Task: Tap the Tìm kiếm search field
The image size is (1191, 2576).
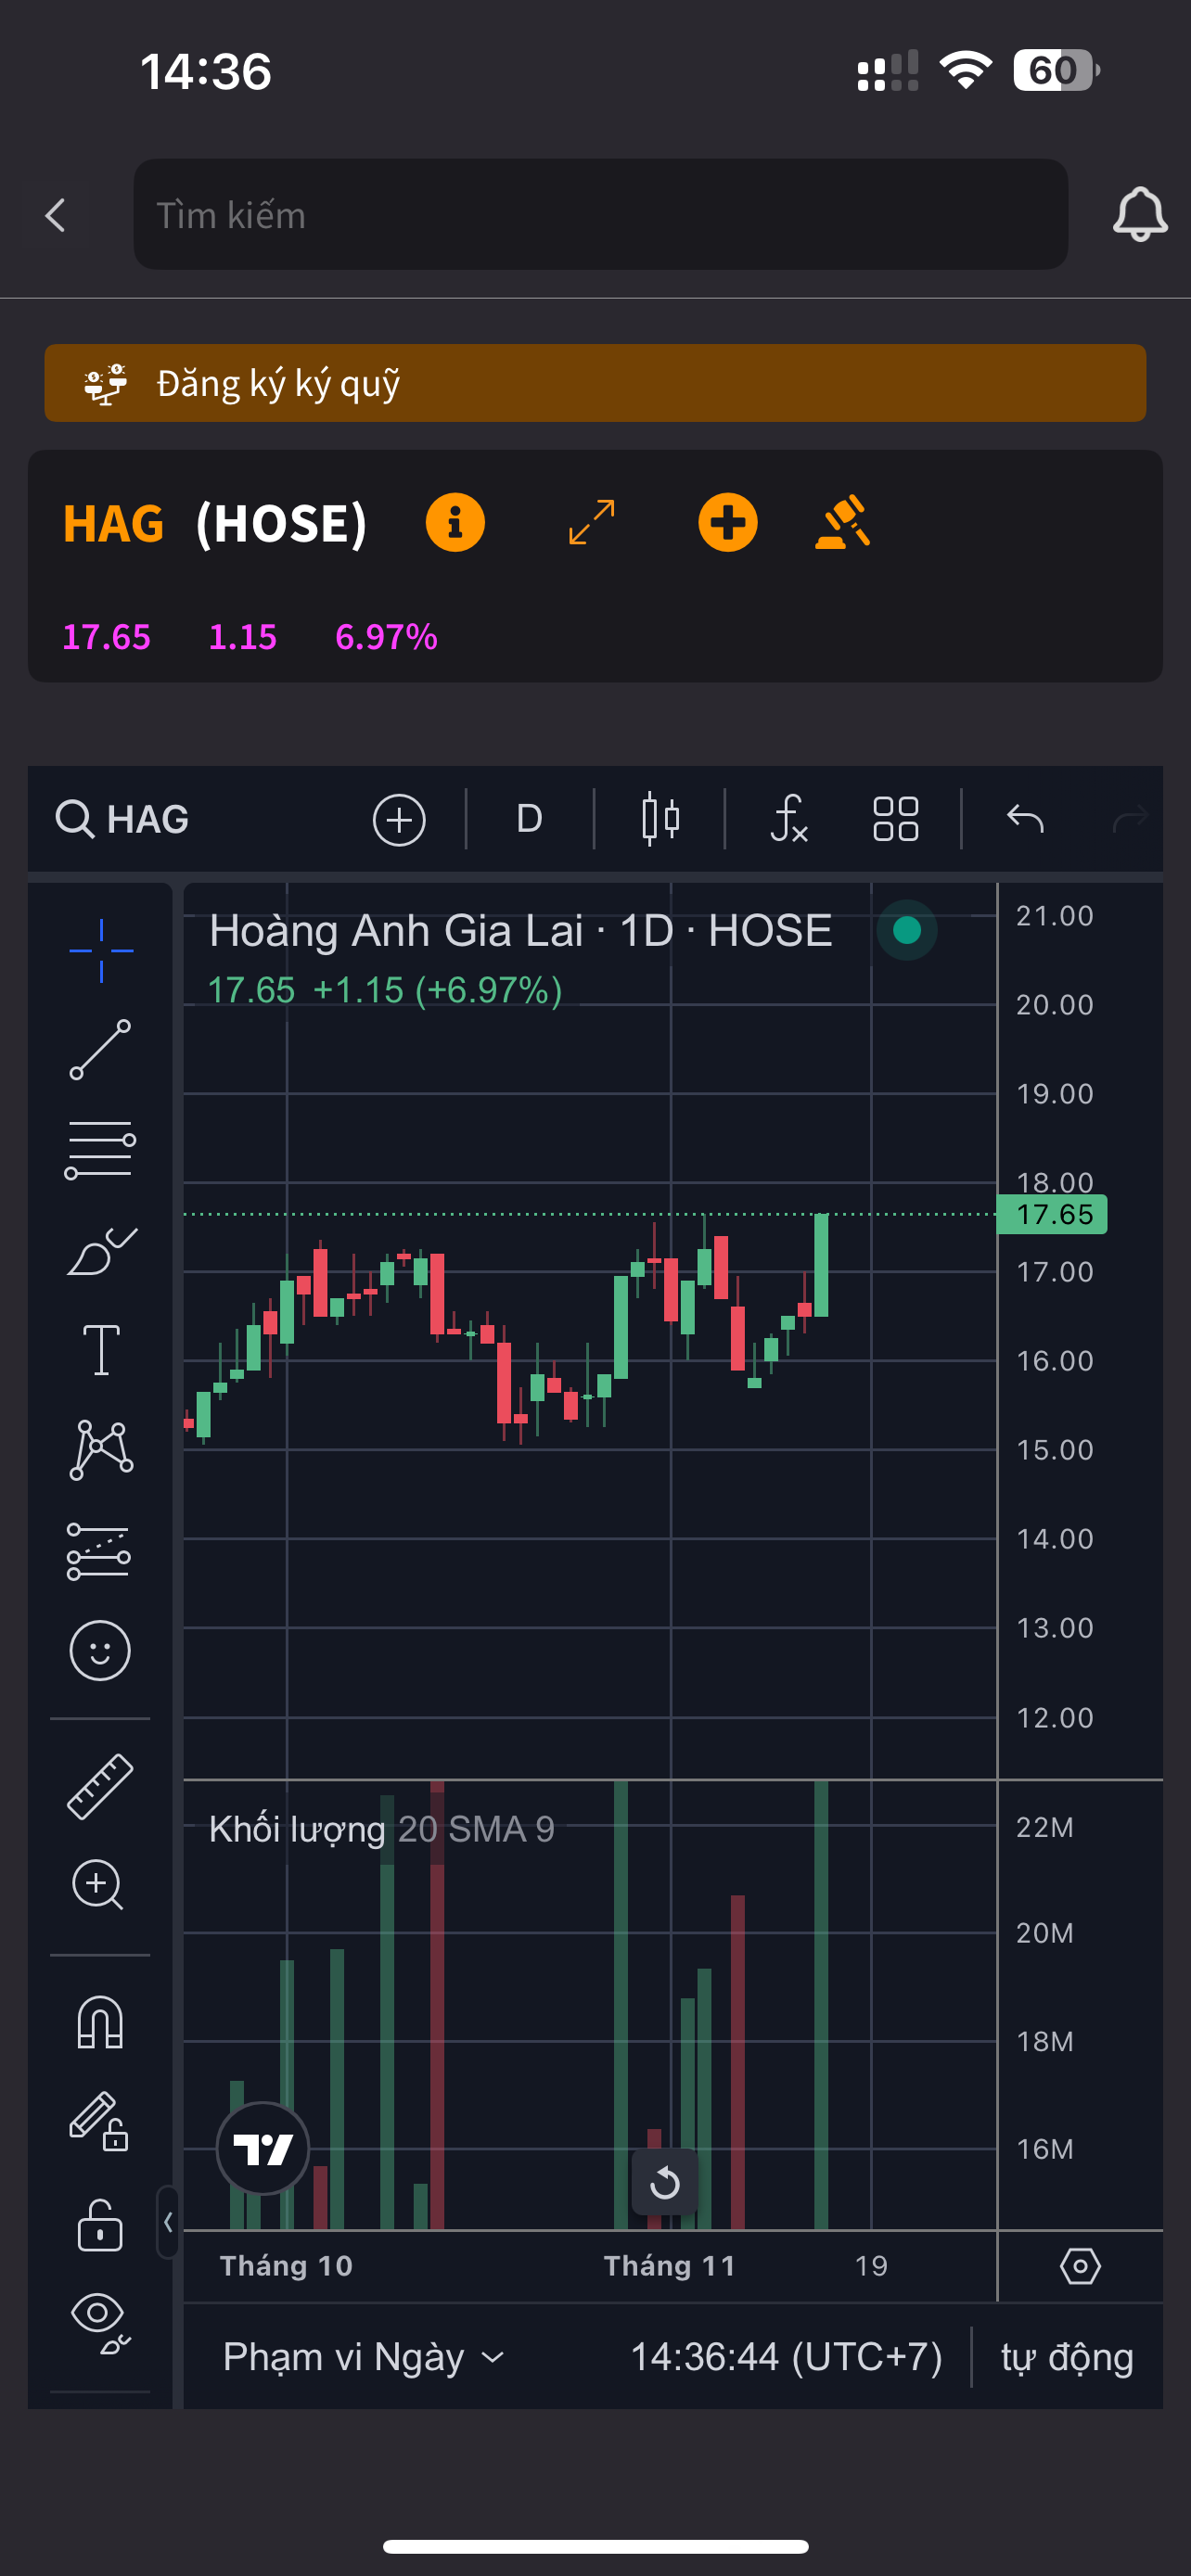Action: (x=600, y=214)
